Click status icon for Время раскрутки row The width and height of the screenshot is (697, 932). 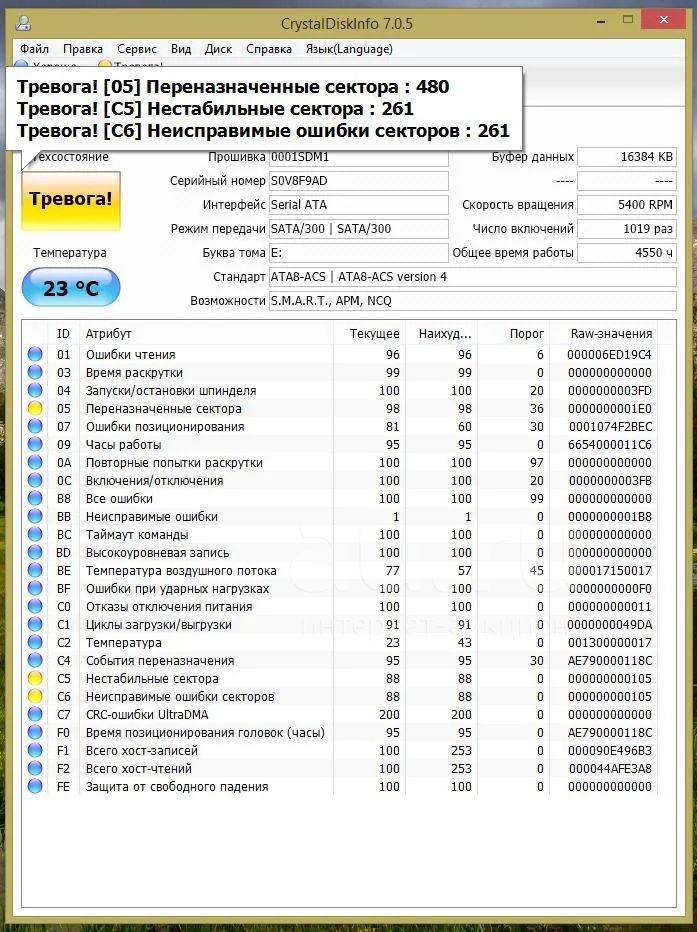pyautogui.click(x=35, y=372)
